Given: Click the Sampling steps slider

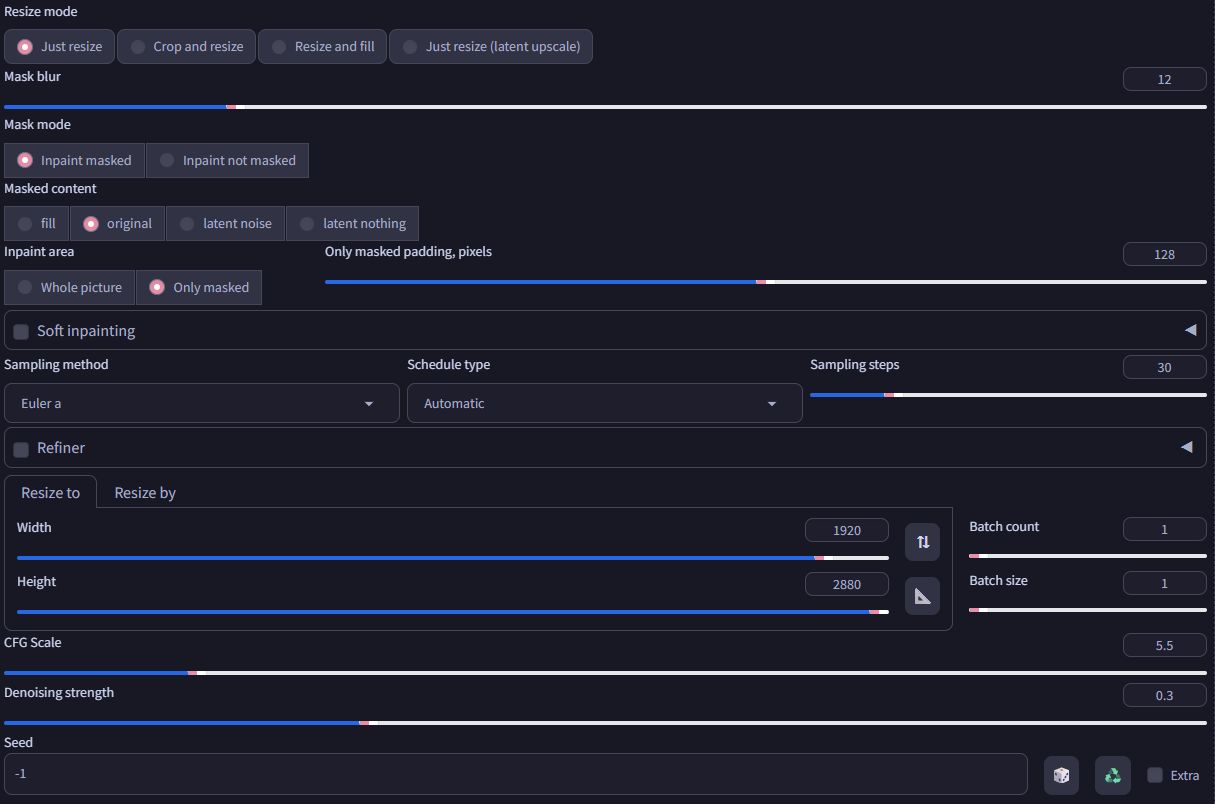Looking at the screenshot, I should [1008, 395].
